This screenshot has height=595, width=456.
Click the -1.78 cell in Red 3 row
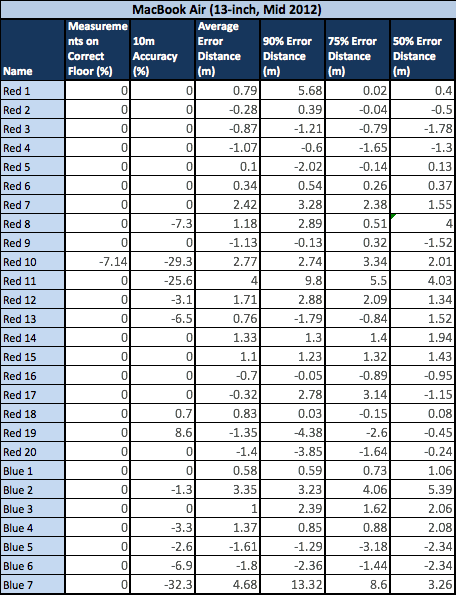[423, 129]
